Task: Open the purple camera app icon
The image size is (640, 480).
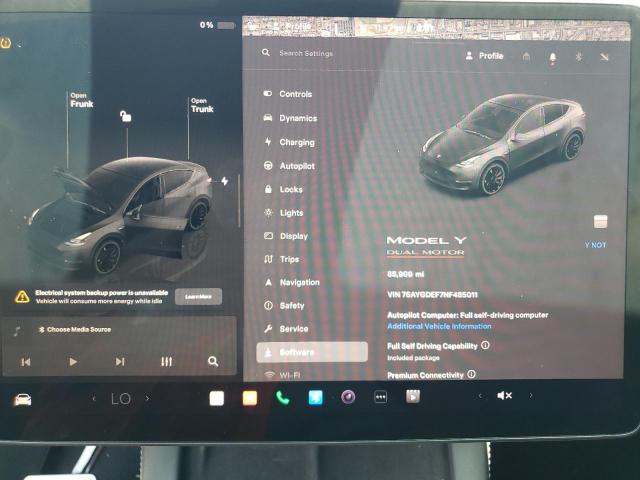Action: point(348,397)
